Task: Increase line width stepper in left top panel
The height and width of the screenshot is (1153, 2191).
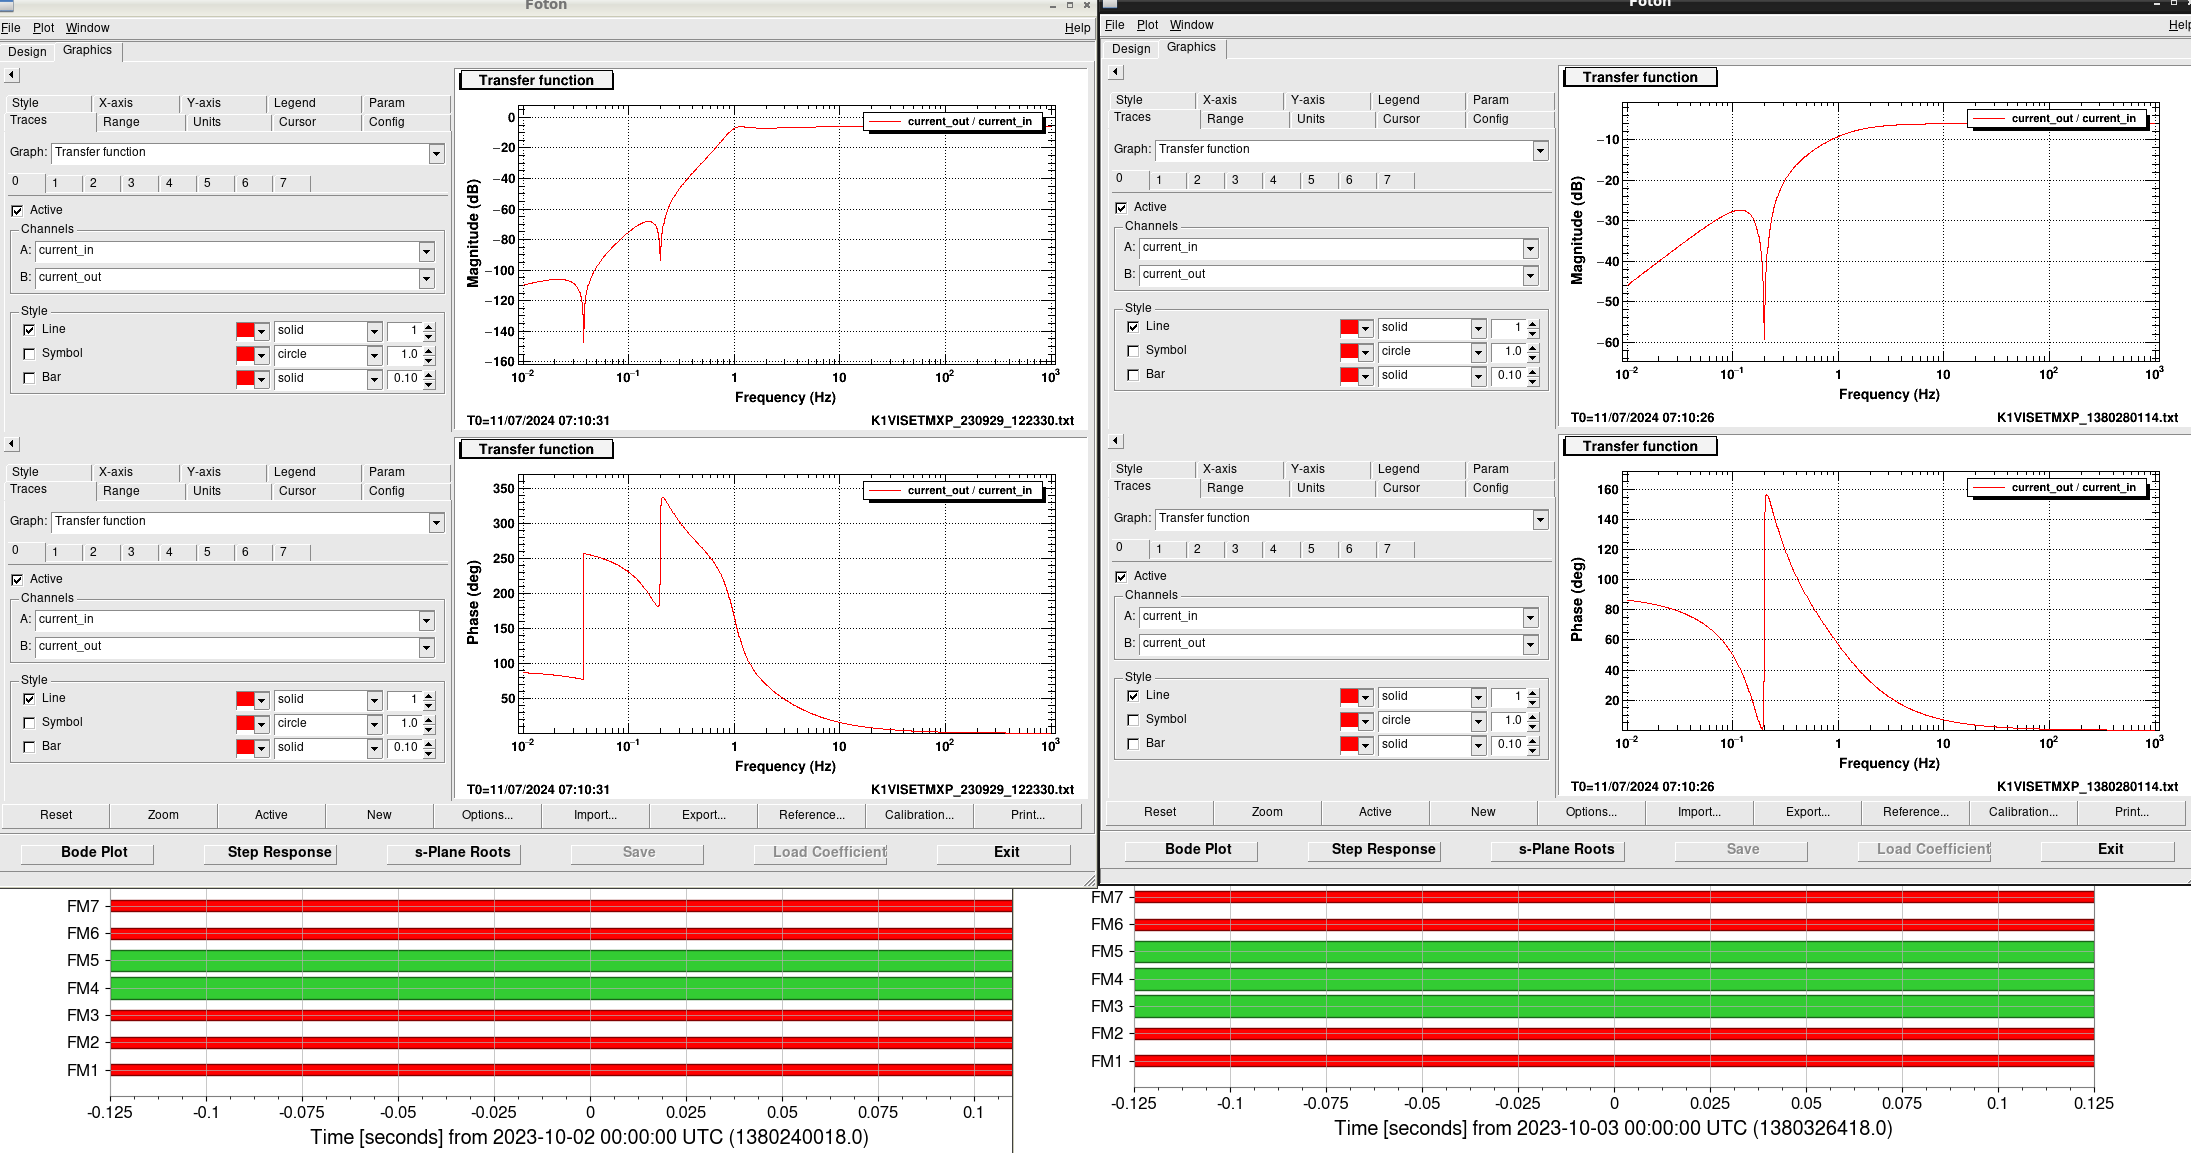Action: (429, 326)
